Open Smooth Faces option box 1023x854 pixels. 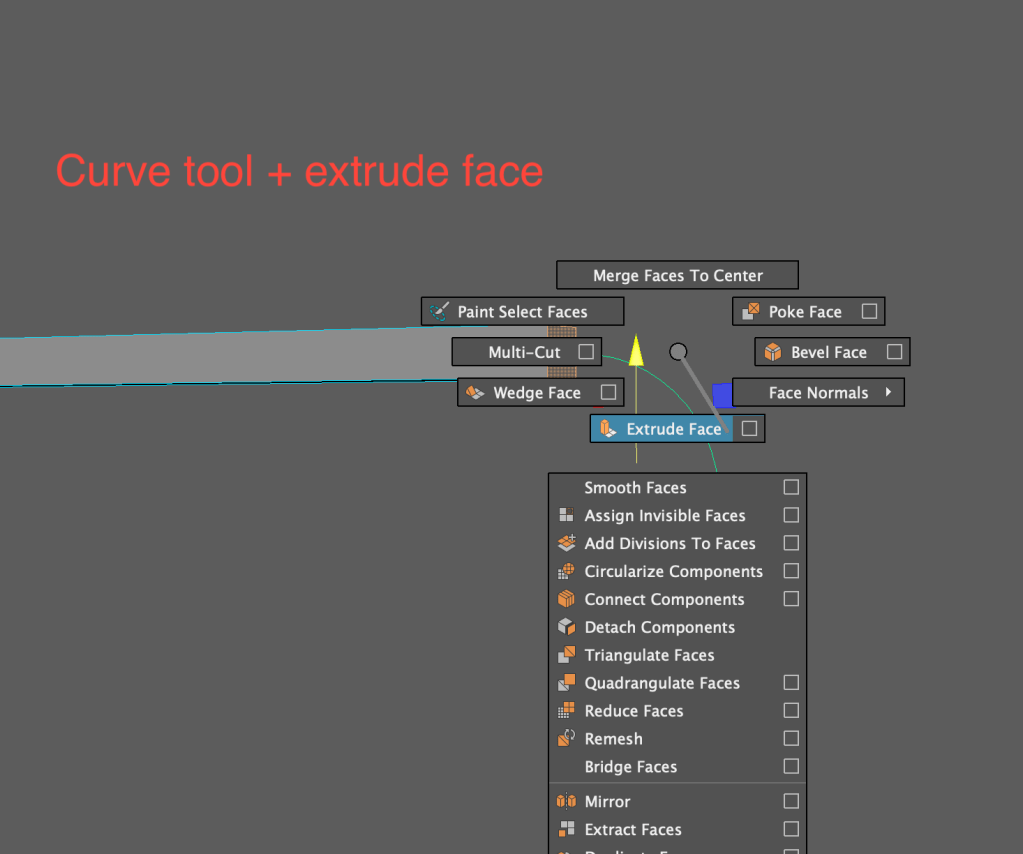click(x=791, y=488)
